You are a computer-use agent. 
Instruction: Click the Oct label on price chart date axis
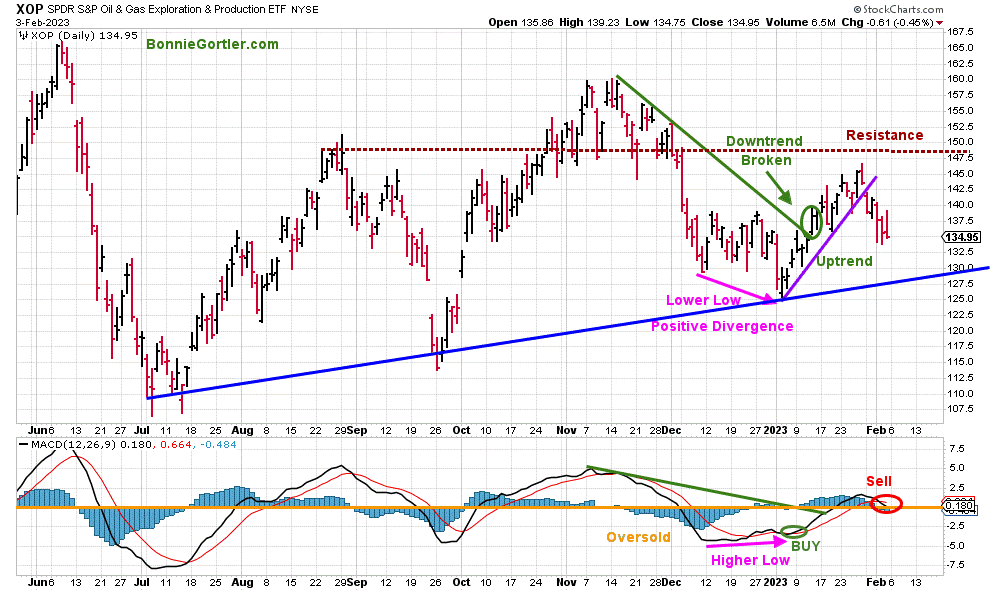pos(462,431)
